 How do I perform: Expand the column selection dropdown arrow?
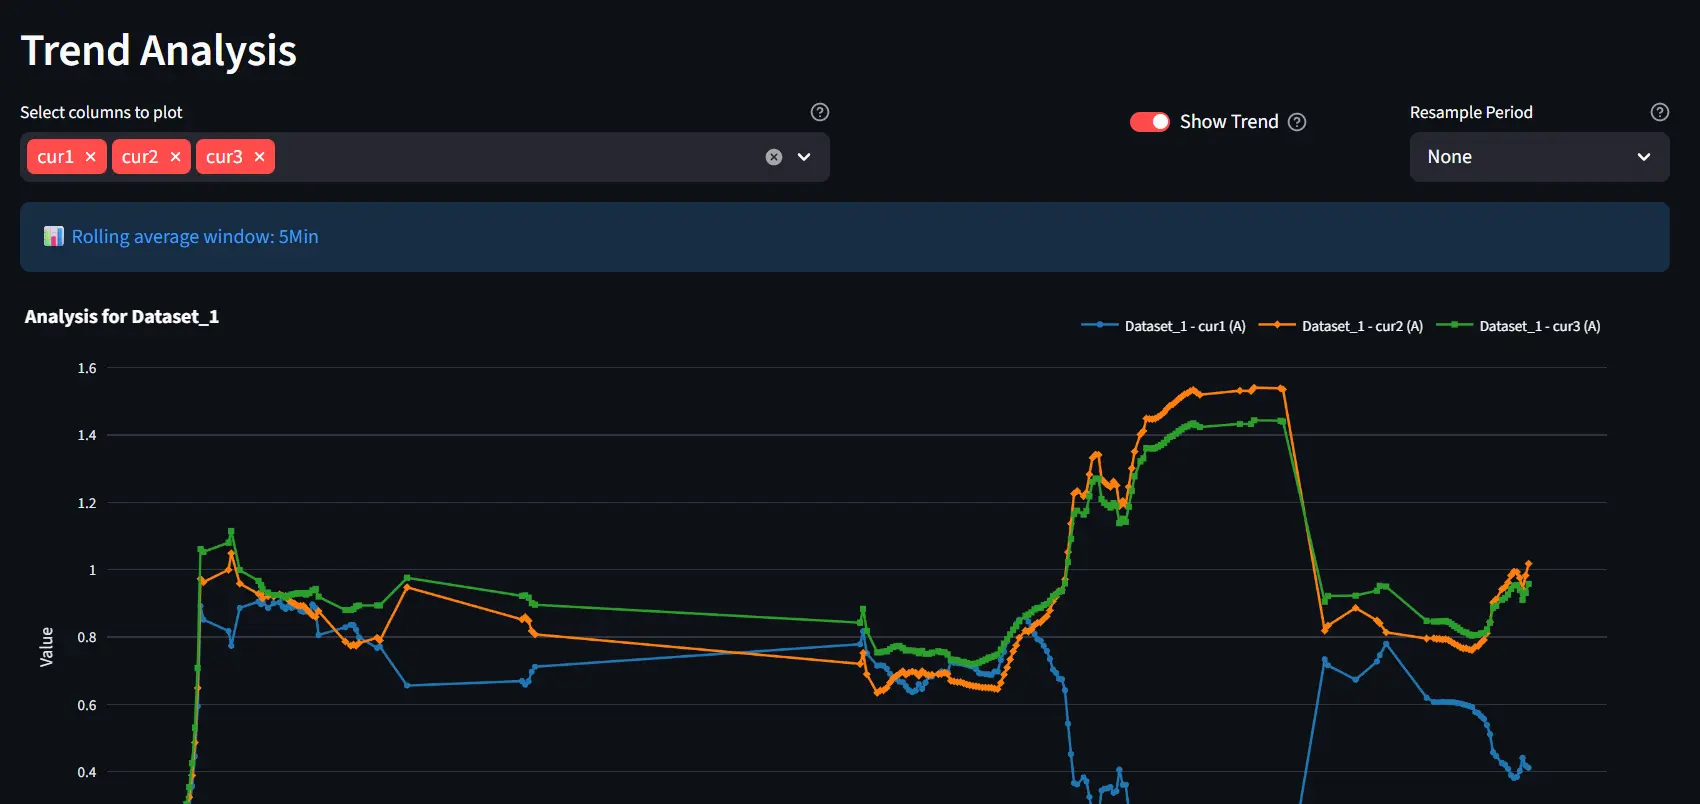(804, 157)
